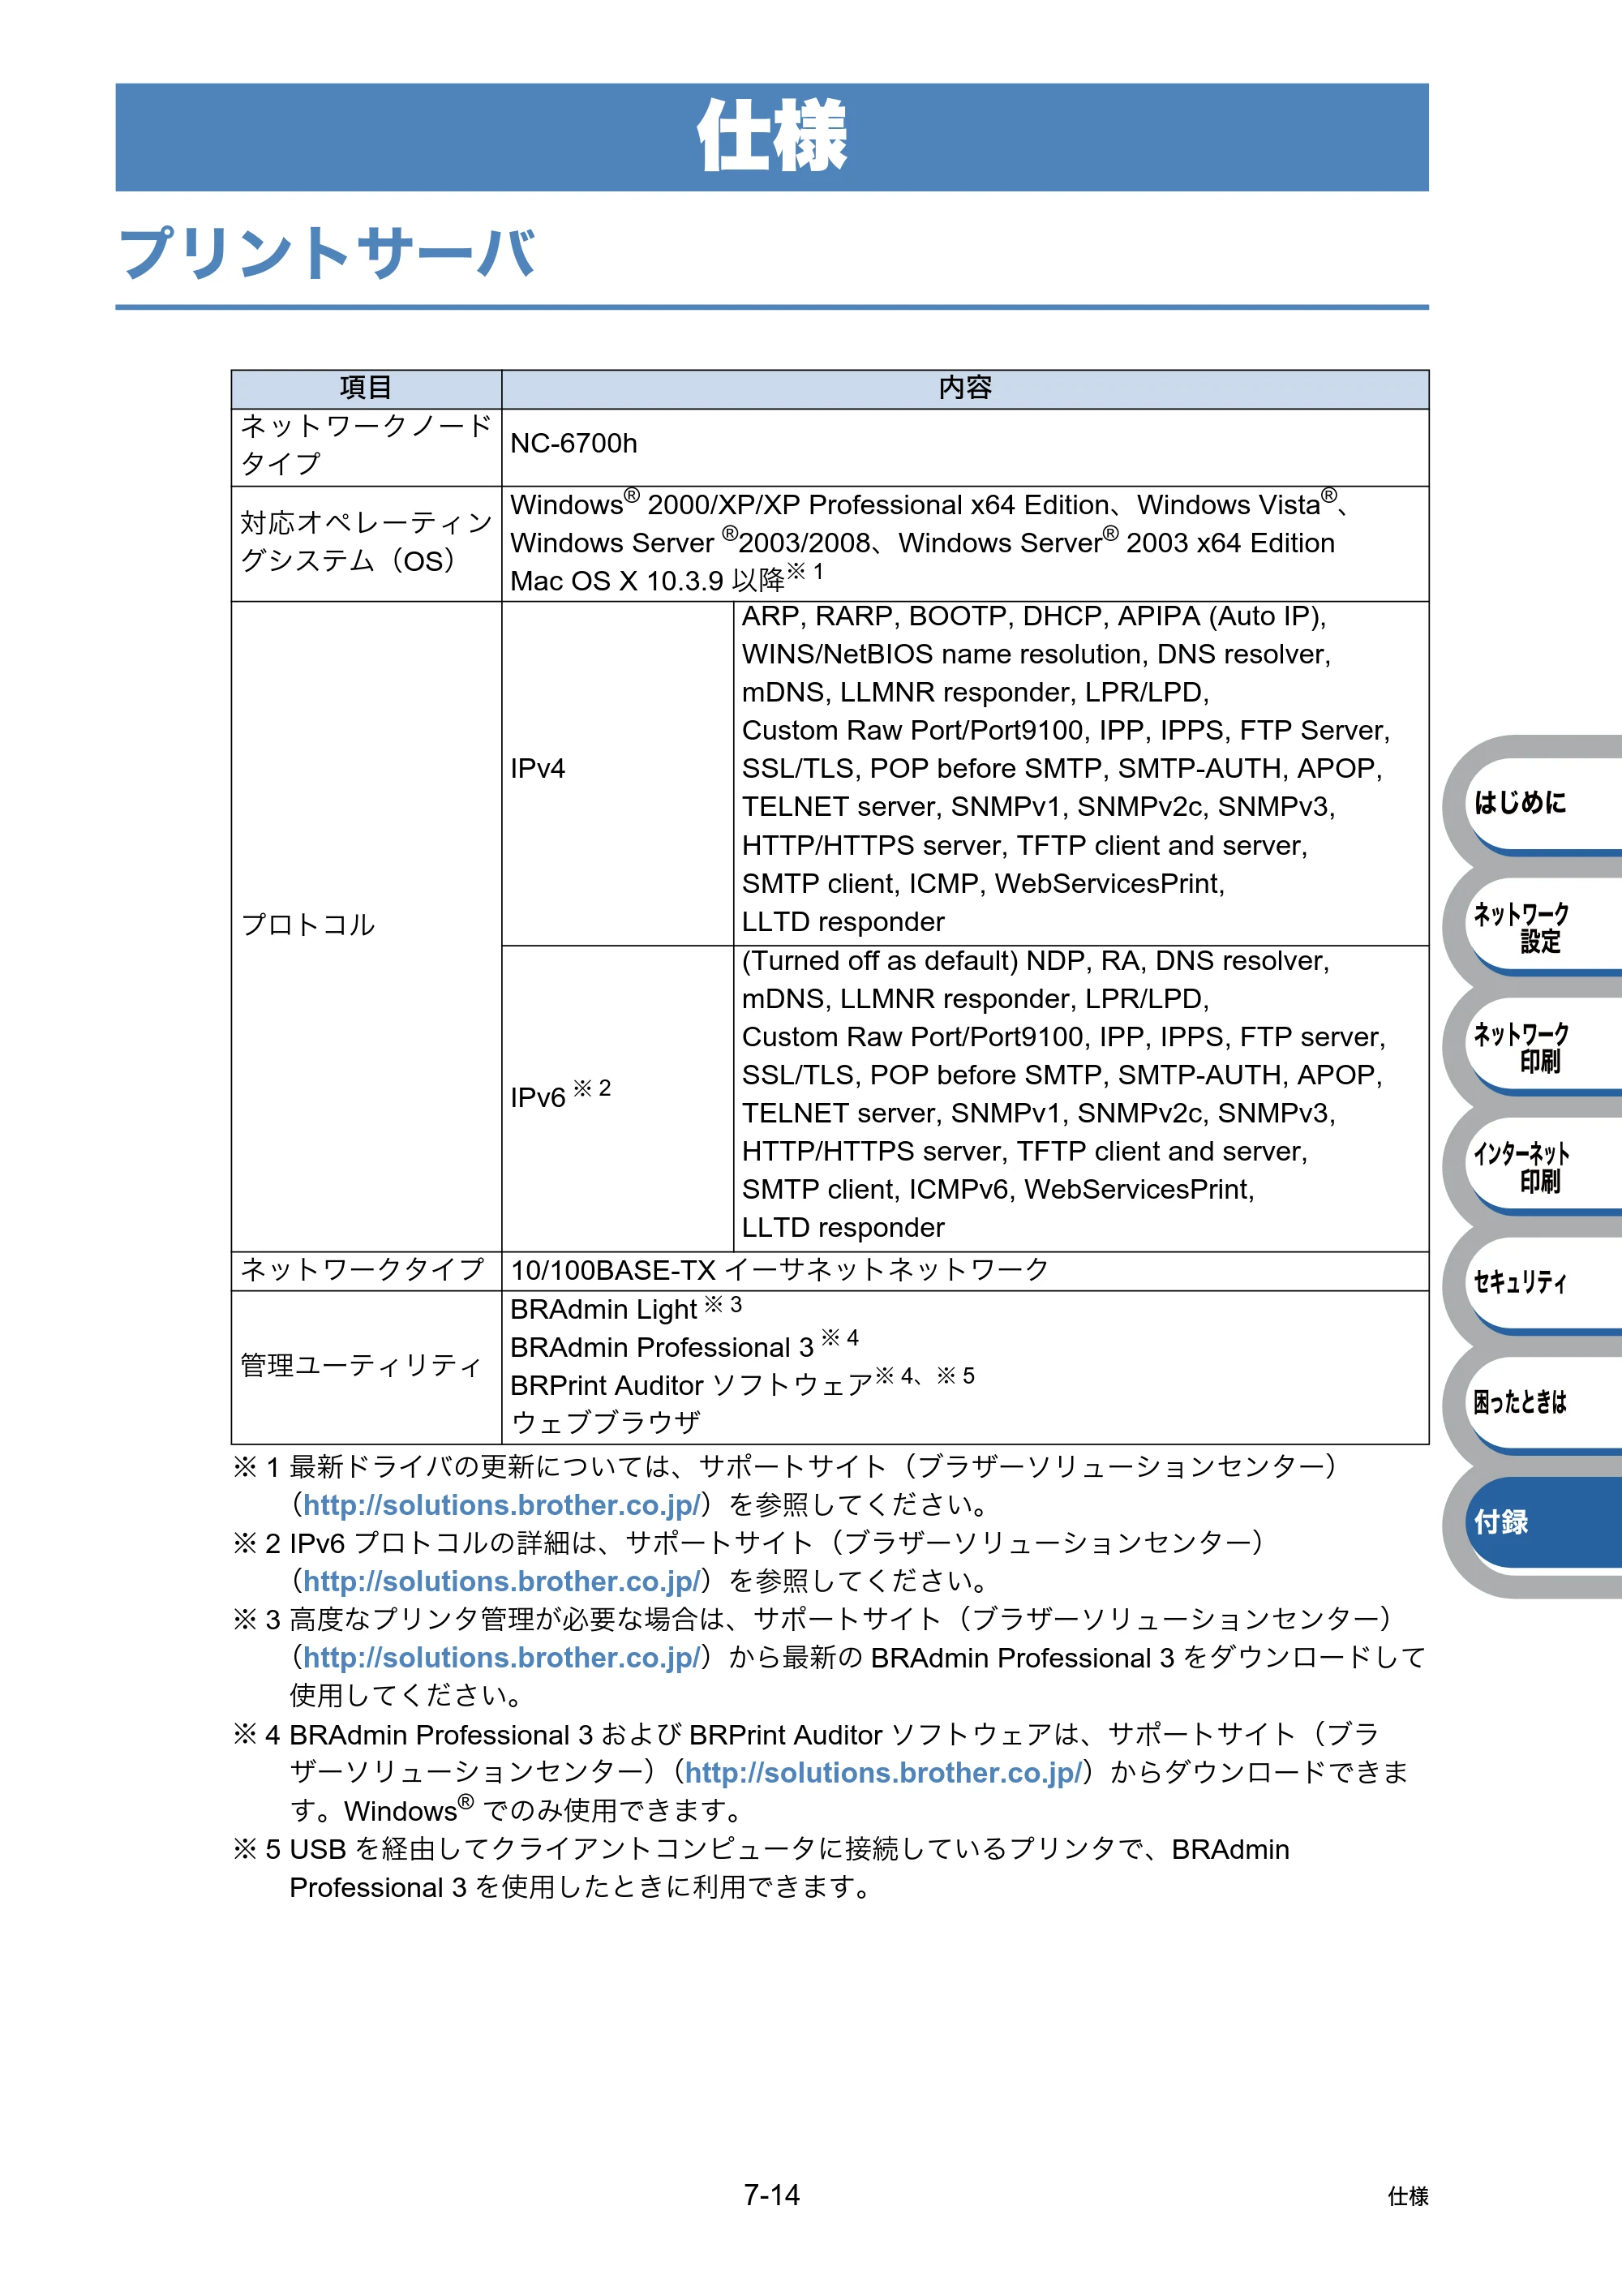Visit the Brother link in footnote ※4
1622x2296 pixels.
pos(883,1773)
